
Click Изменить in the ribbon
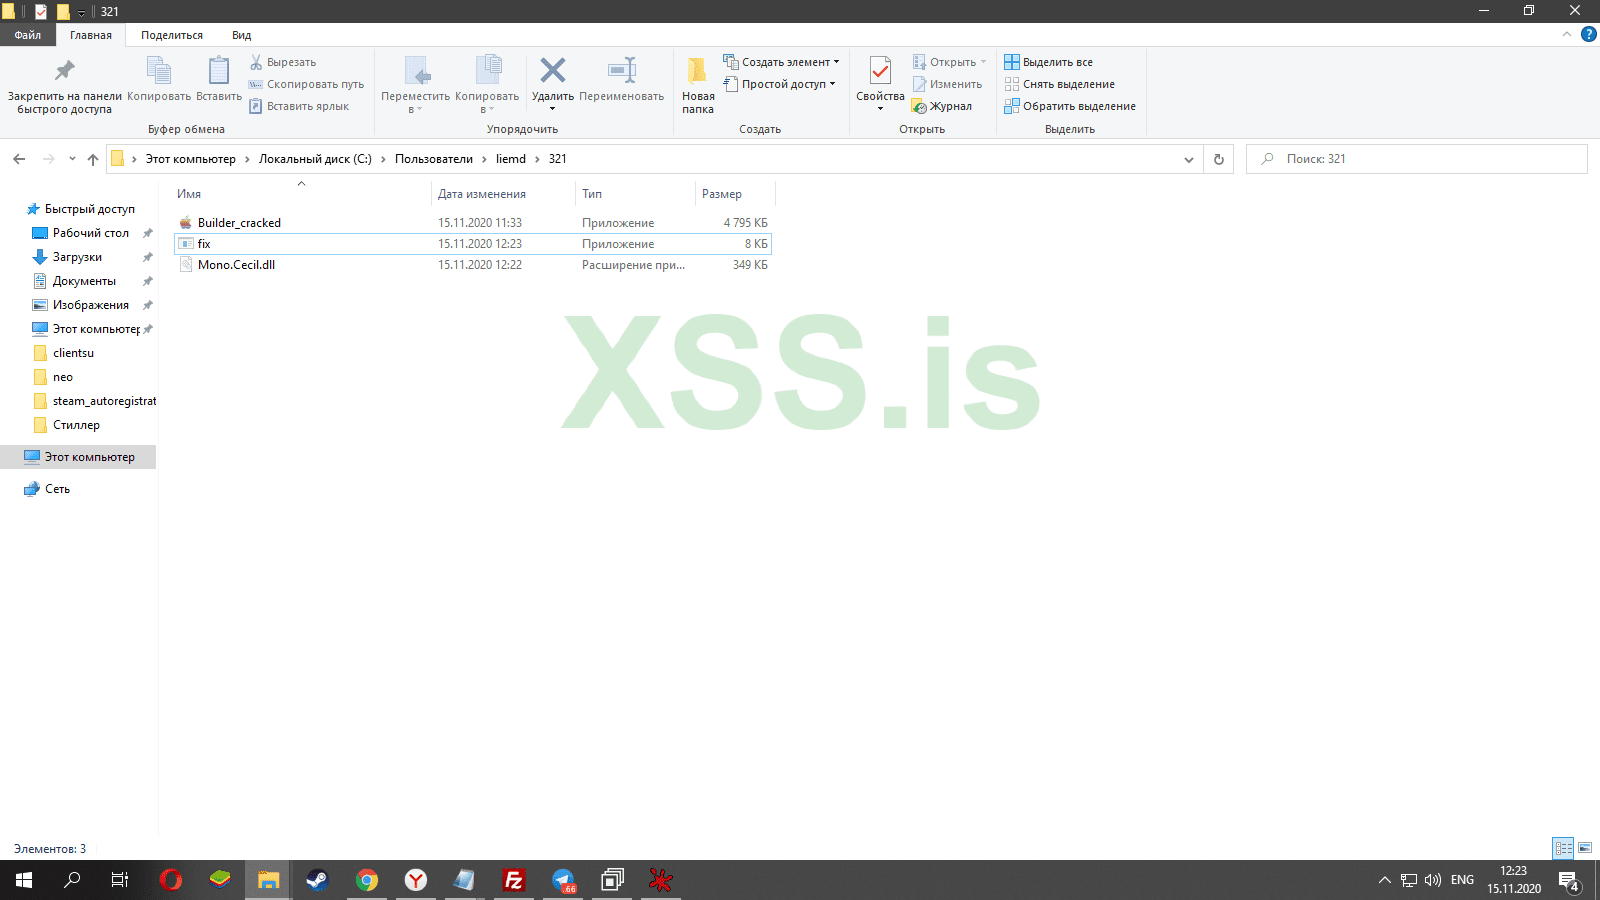(x=947, y=84)
